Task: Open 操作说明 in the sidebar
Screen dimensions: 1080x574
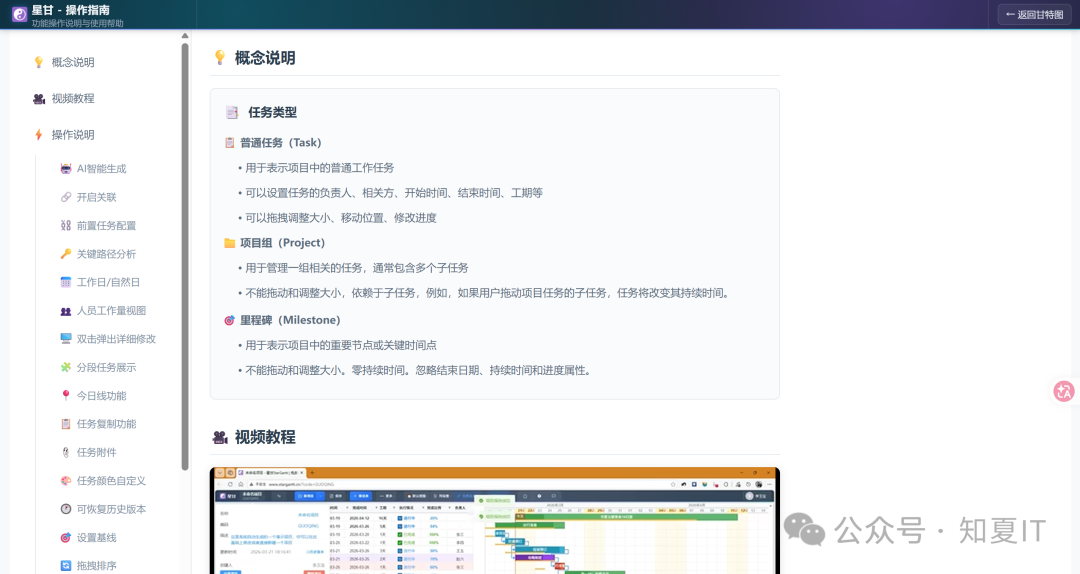Action: click(x=73, y=135)
